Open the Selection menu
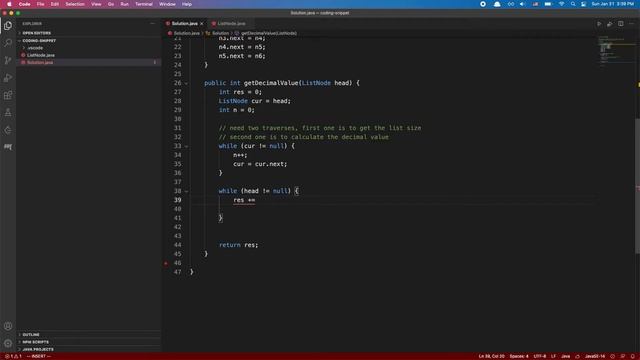This screenshot has height=360, width=640. point(75,4)
